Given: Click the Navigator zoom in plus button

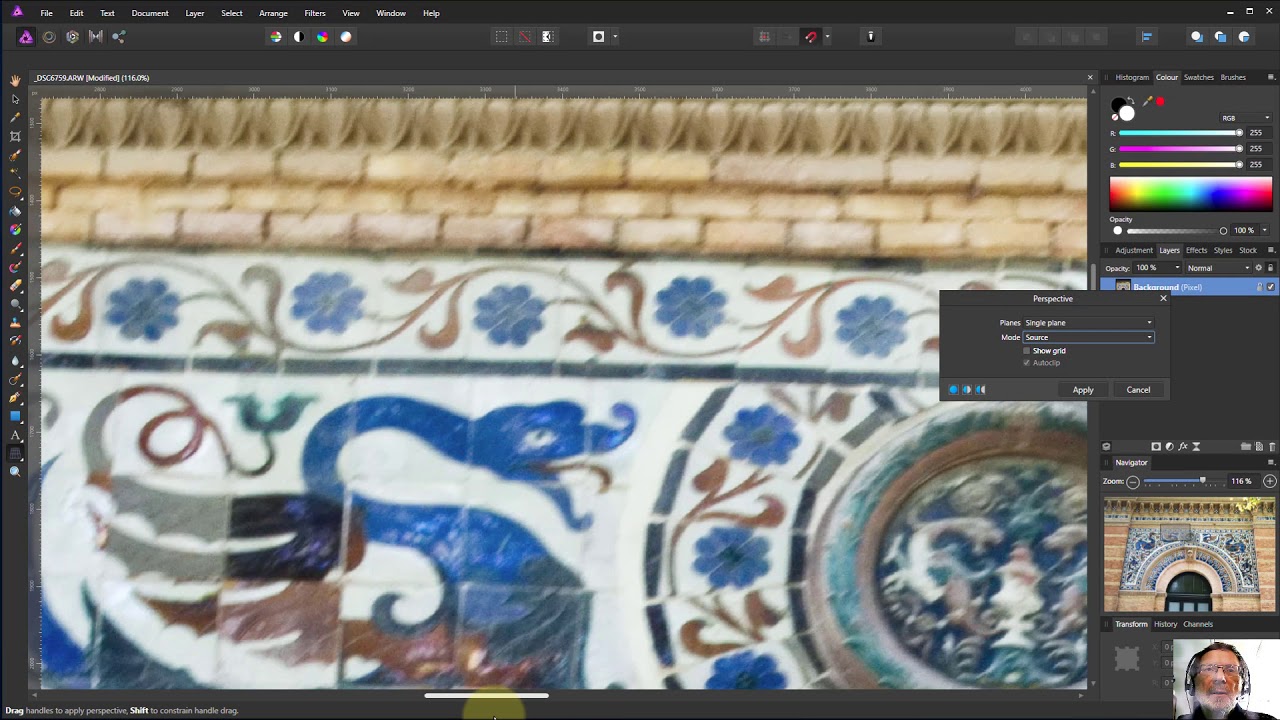Looking at the screenshot, I should [x=1269, y=481].
